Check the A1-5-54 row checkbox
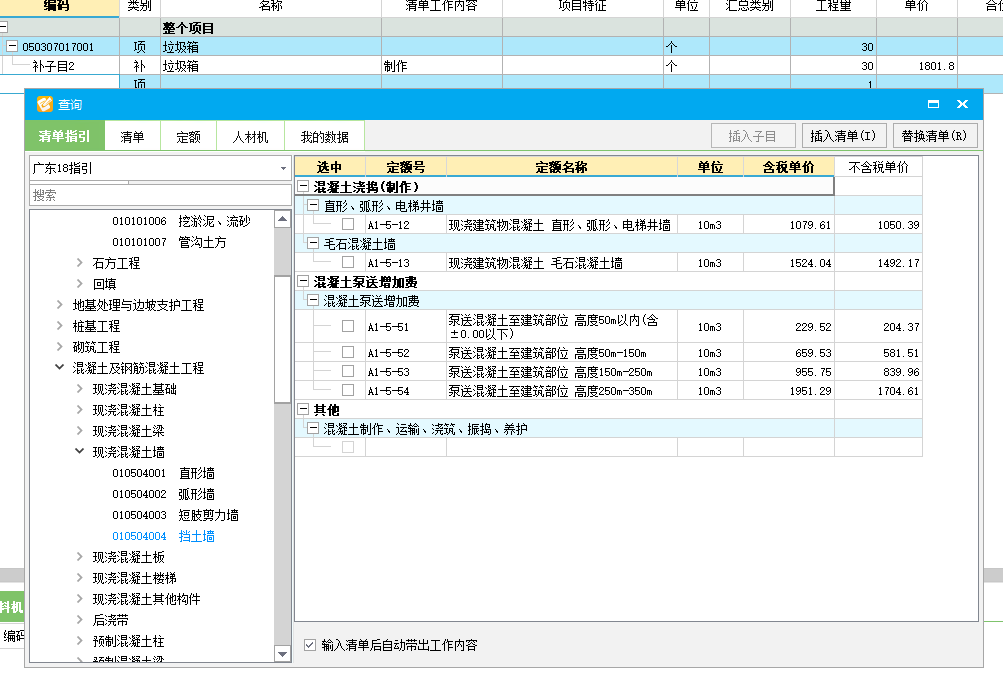Image resolution: width=1003 pixels, height=693 pixels. pos(348,390)
